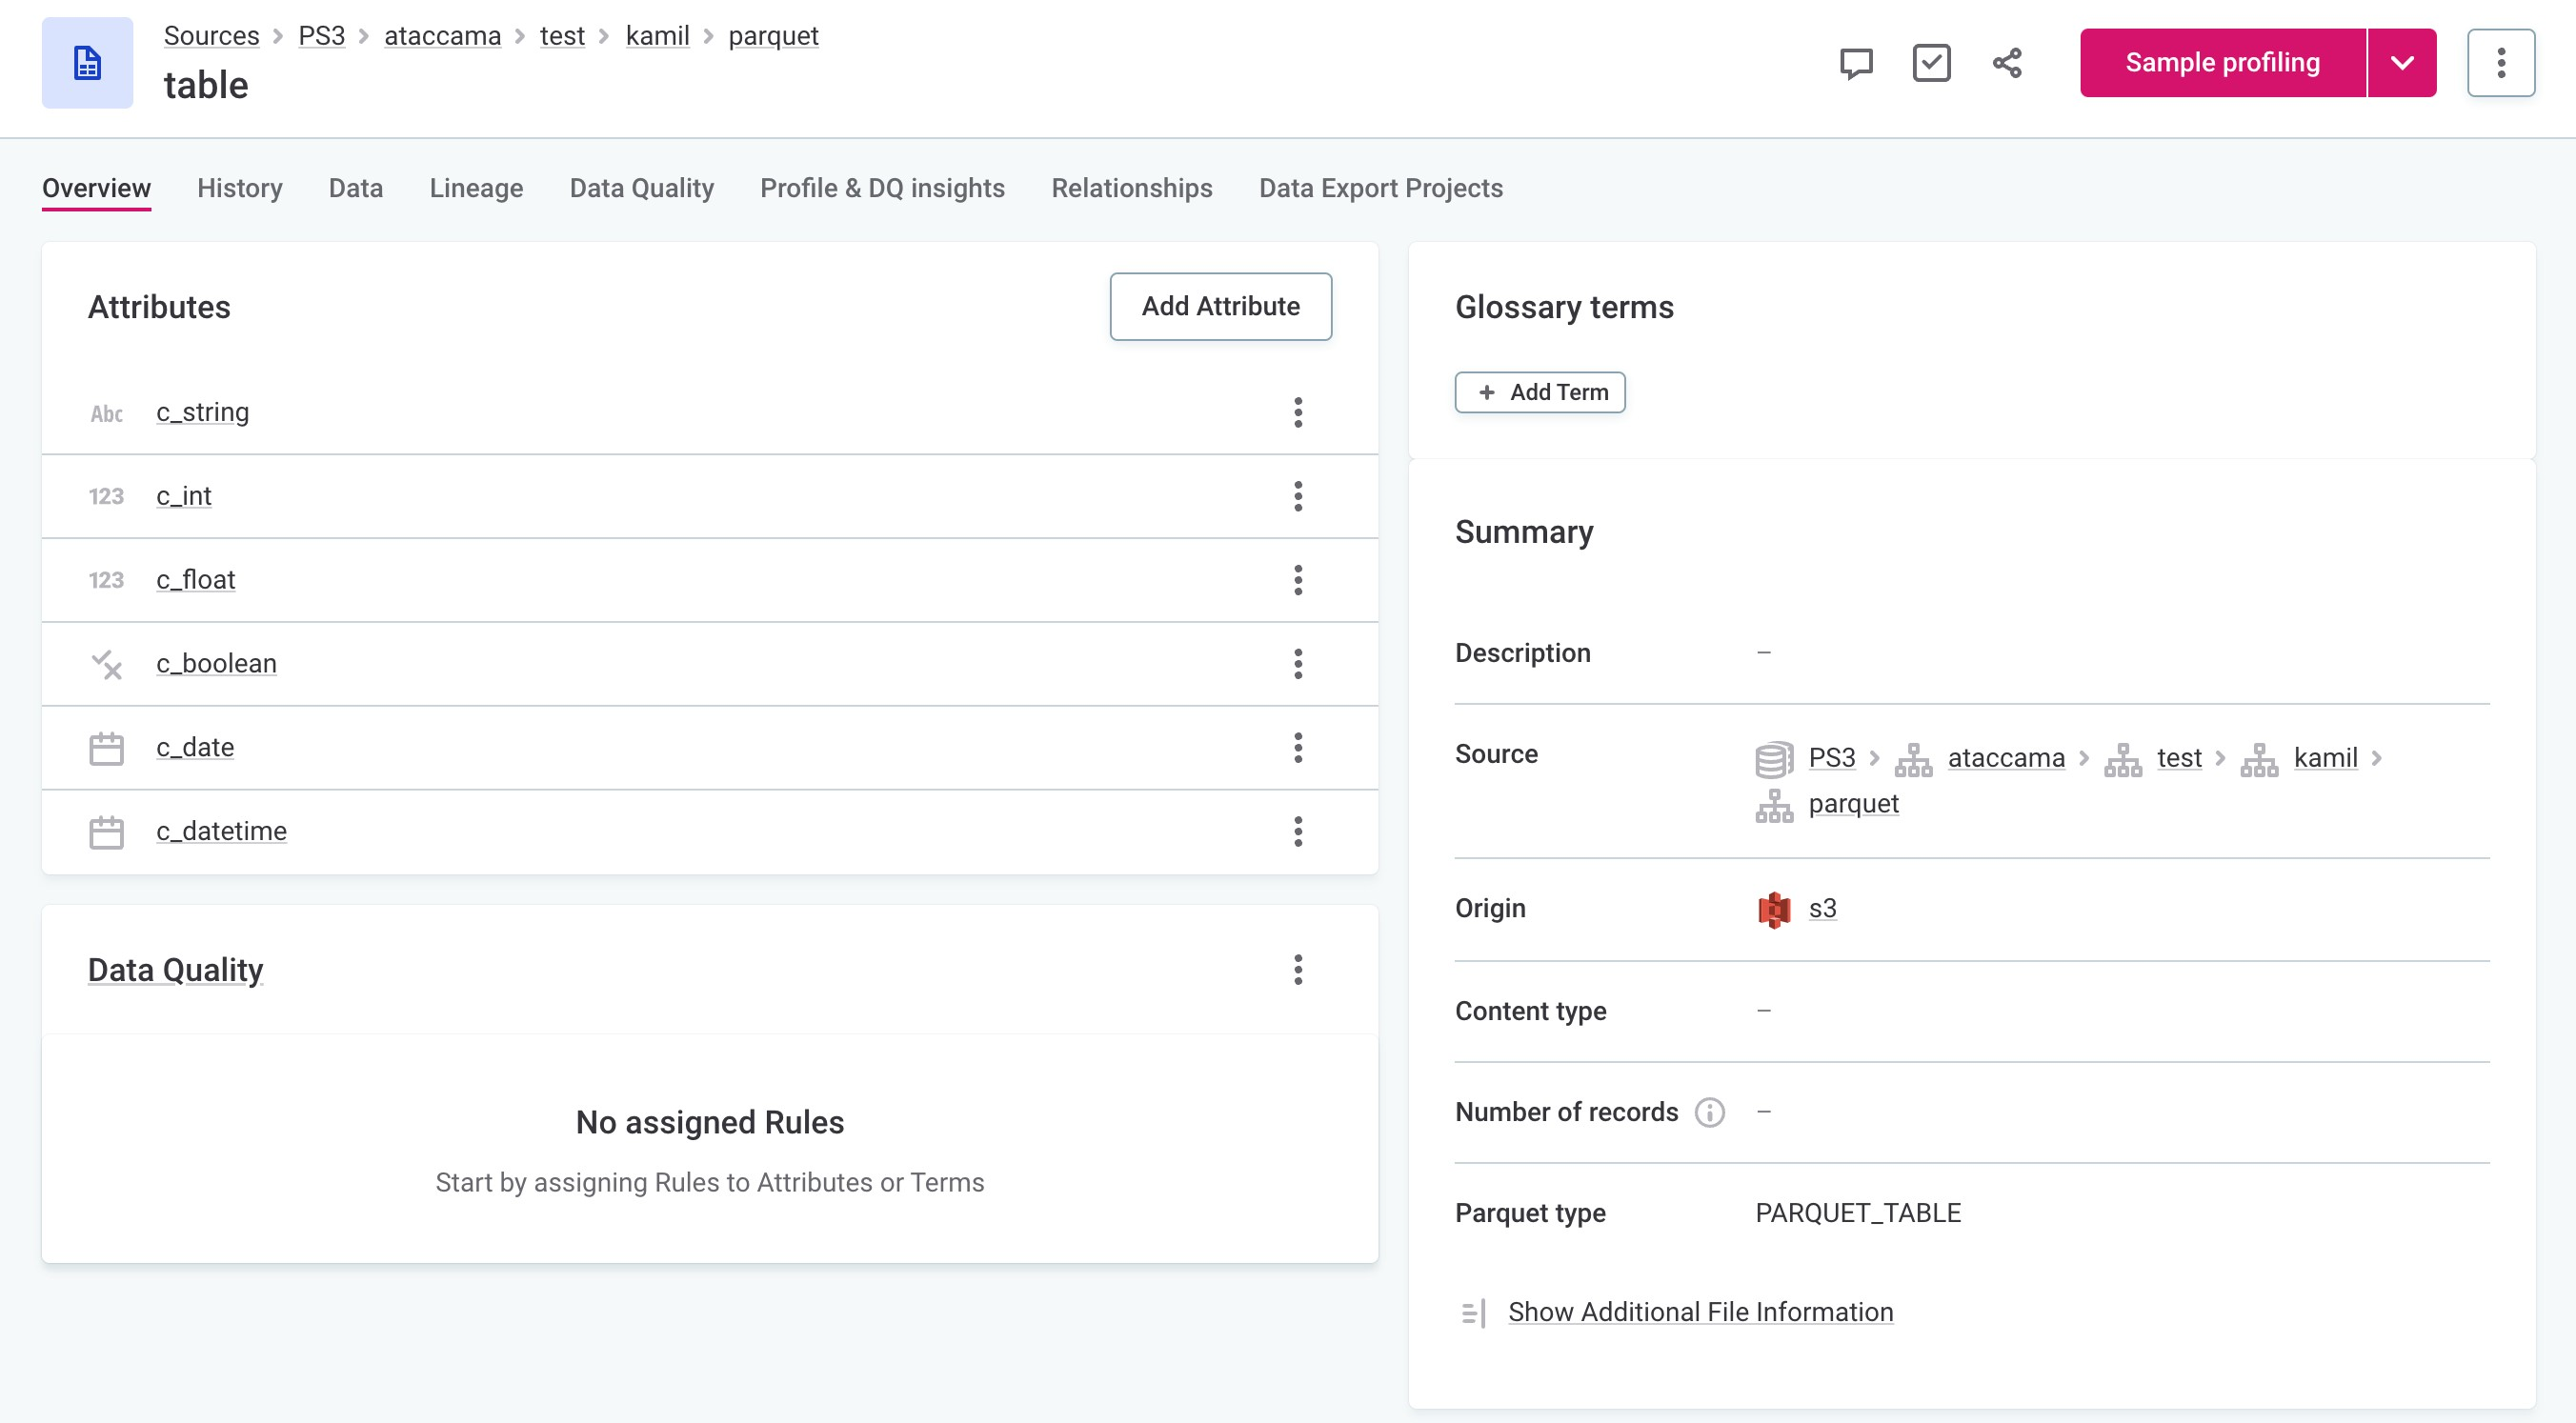Screen dimensions: 2576x1423
Task: Open three-dot menu for c_boolean attribute
Action: coord(1298,664)
